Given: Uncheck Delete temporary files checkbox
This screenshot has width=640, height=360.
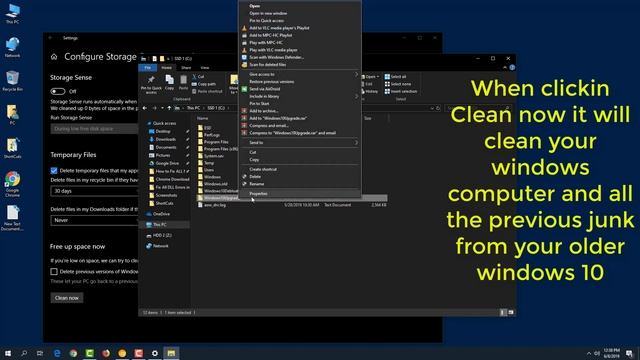Looking at the screenshot, I should [x=54, y=171].
